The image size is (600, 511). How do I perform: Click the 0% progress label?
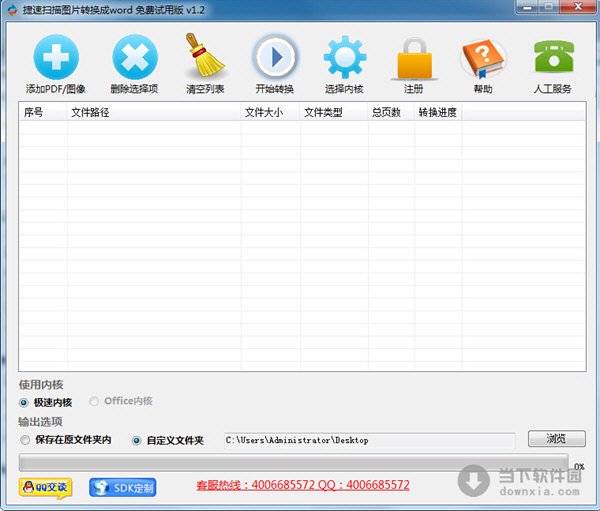click(579, 467)
